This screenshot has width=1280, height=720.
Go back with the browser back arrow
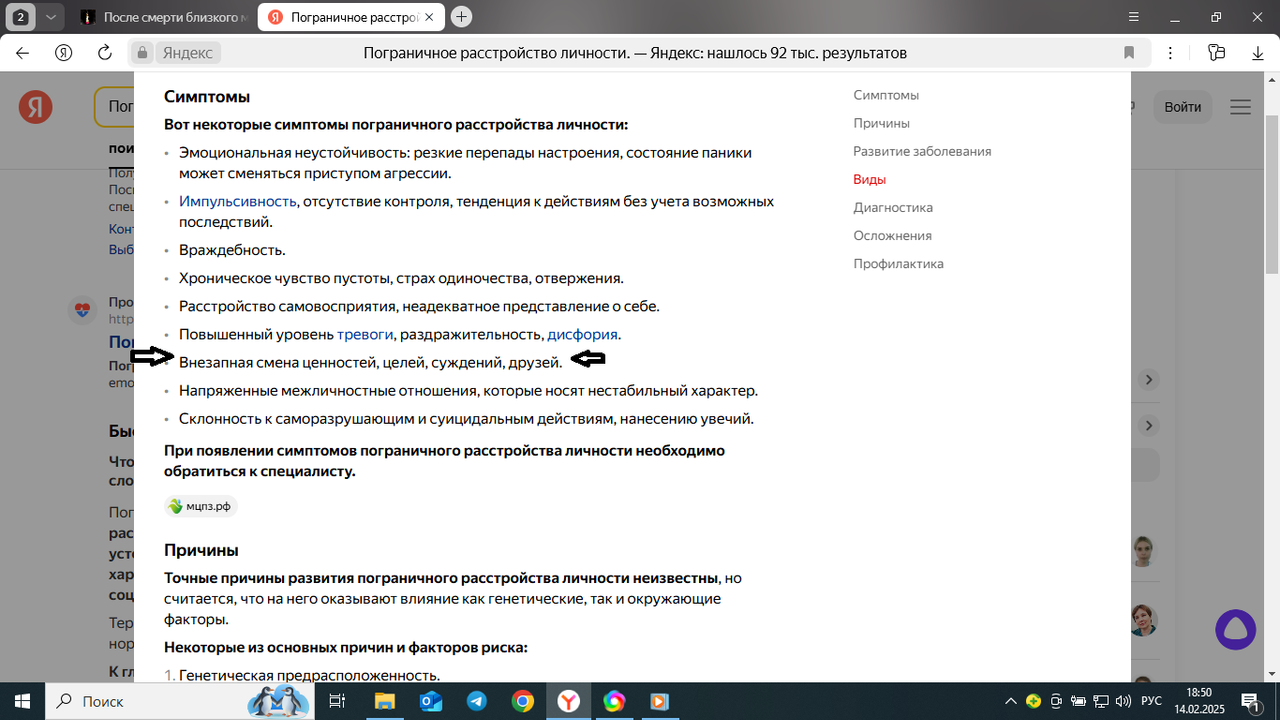pos(22,53)
